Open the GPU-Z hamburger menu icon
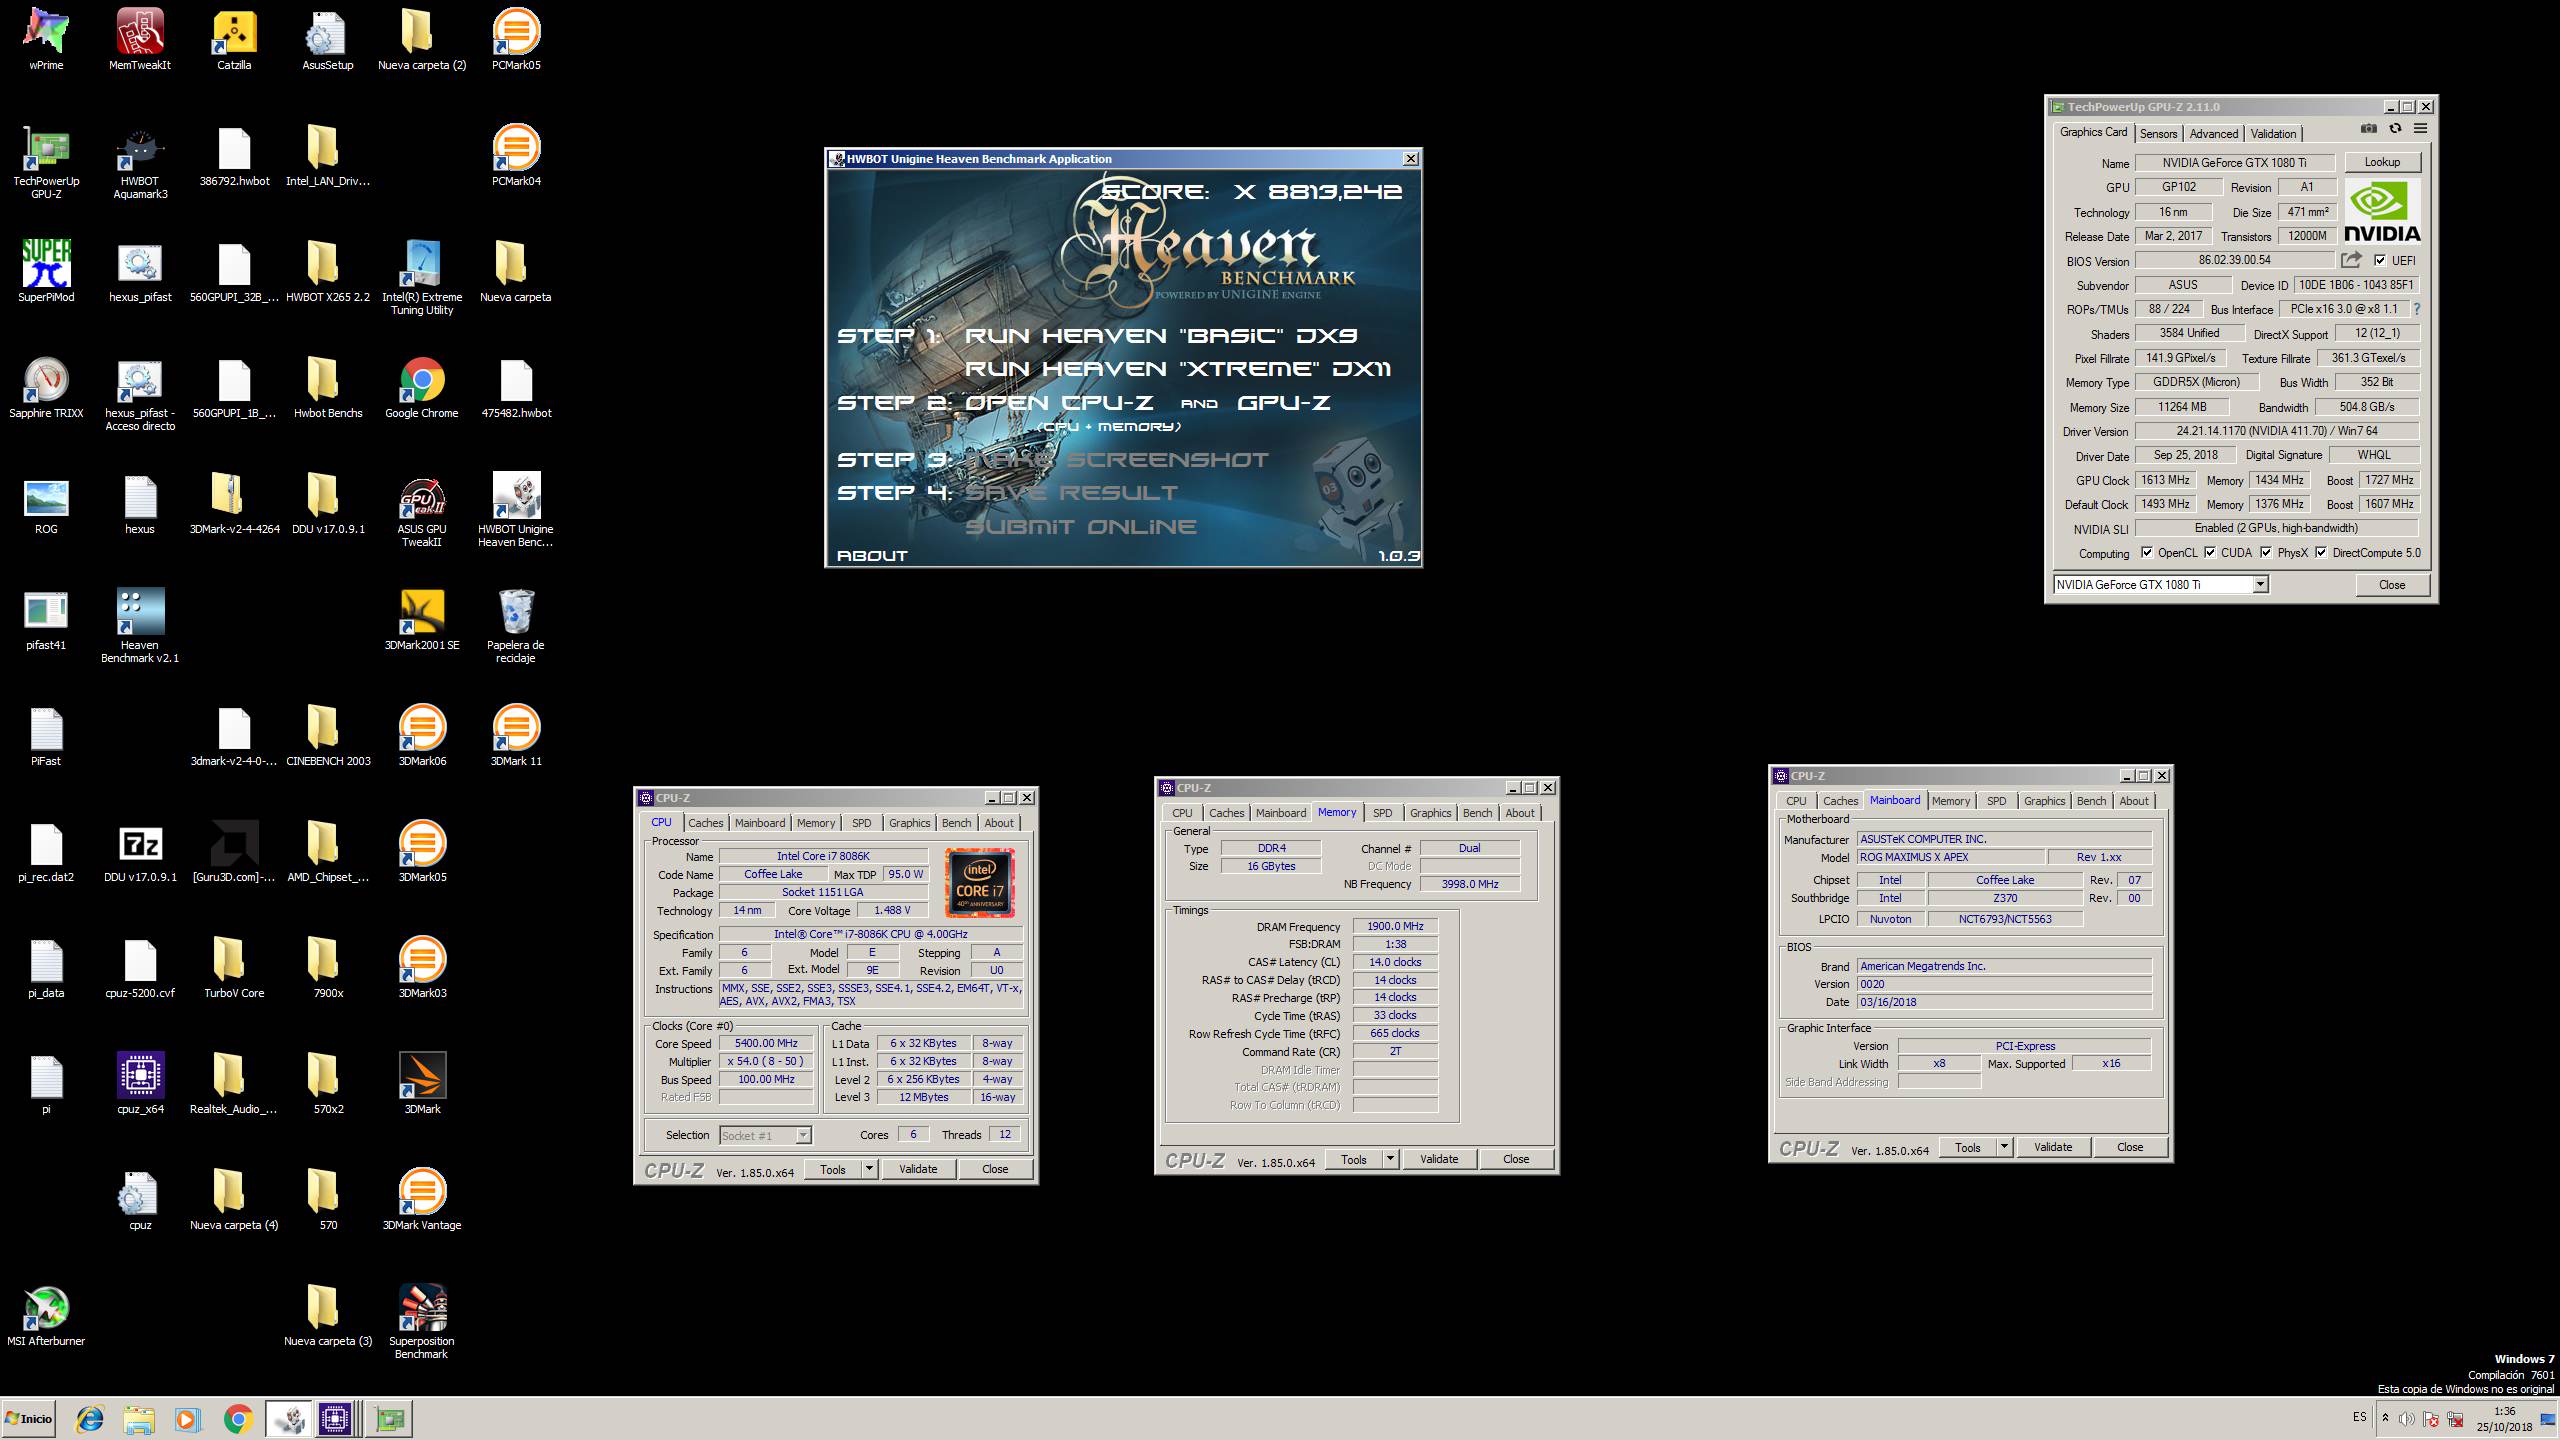The image size is (2560, 1440). 2420,129
